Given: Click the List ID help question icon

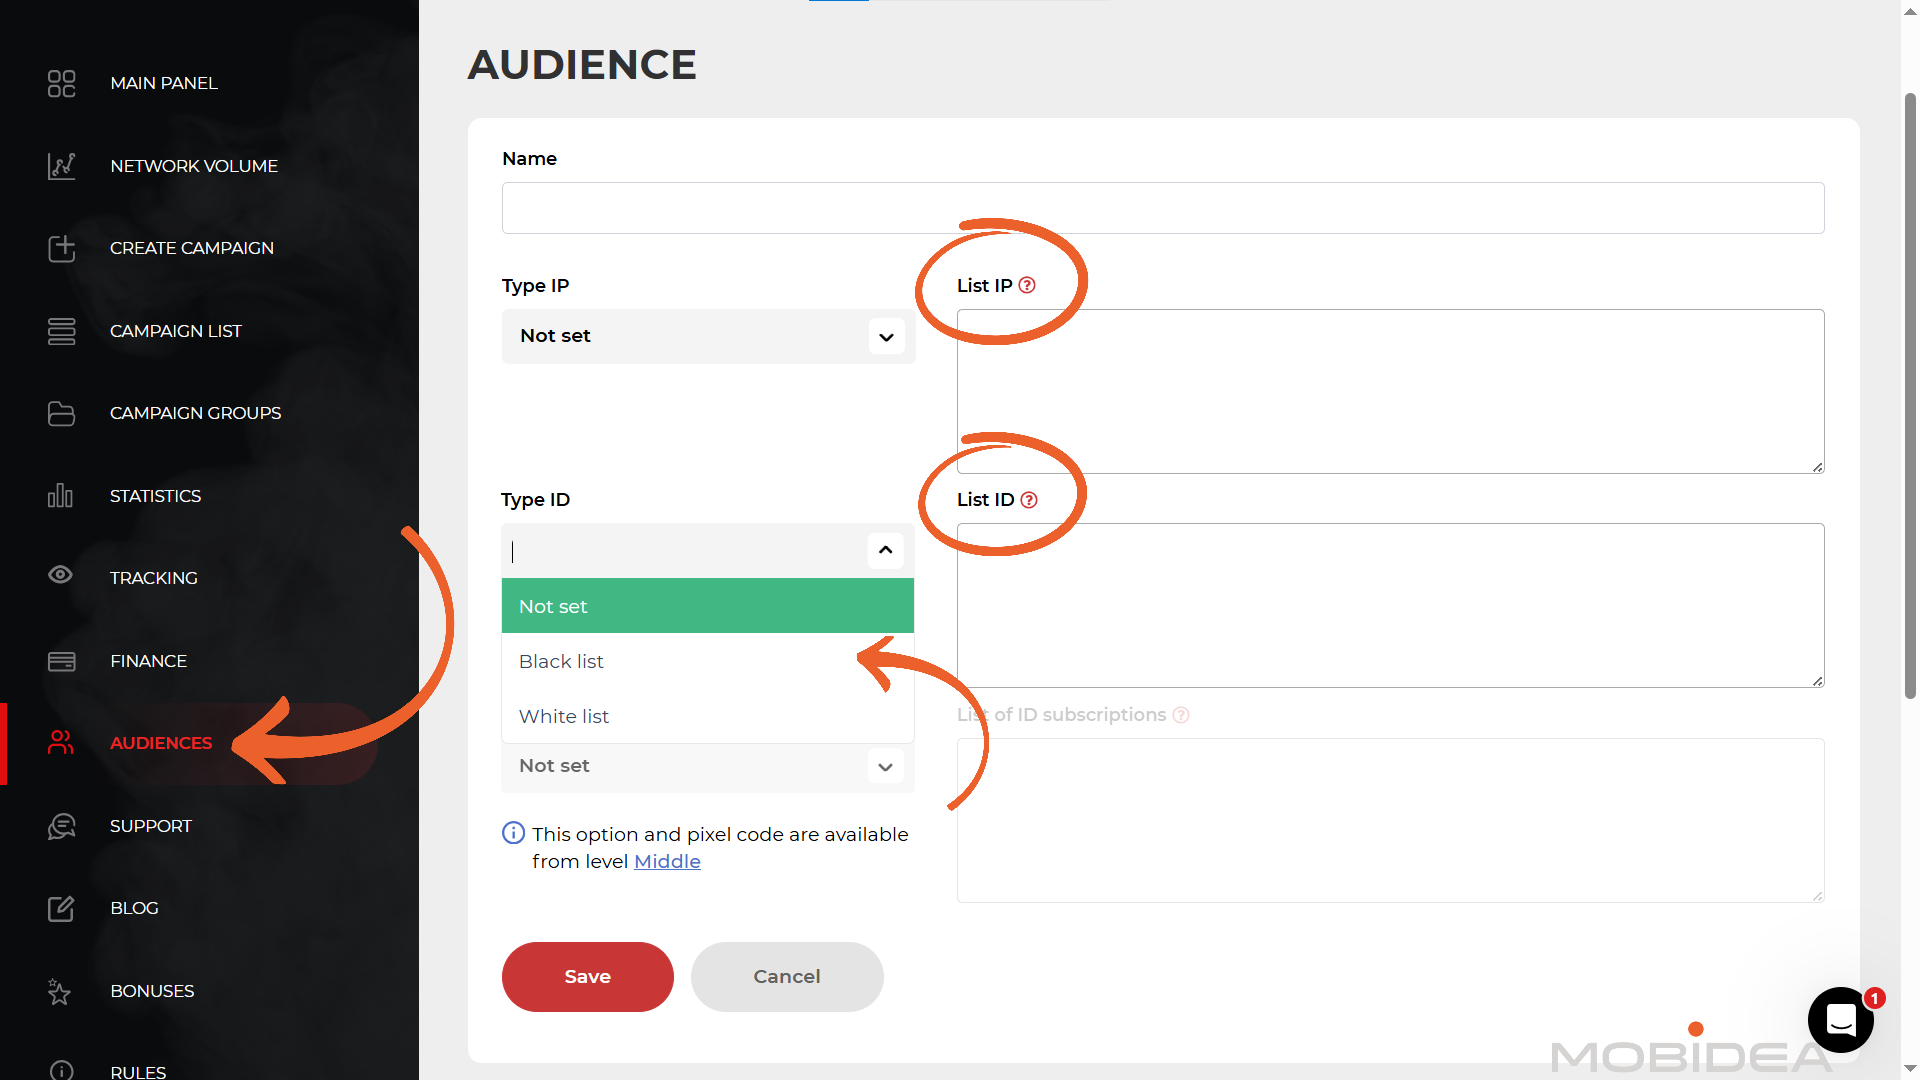Looking at the screenshot, I should 1029,500.
